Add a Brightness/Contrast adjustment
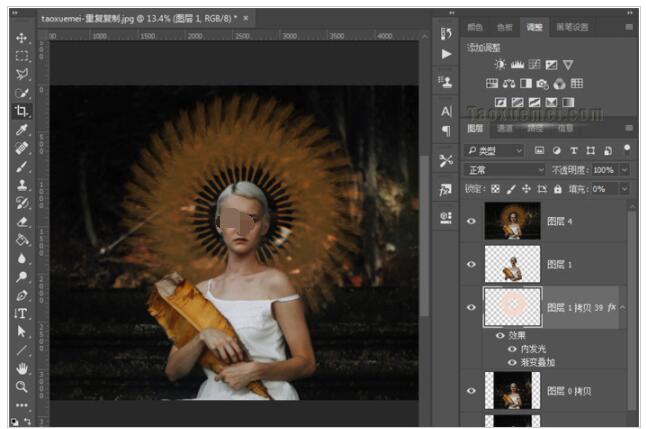The width and height of the screenshot is (646, 429). 500,65
